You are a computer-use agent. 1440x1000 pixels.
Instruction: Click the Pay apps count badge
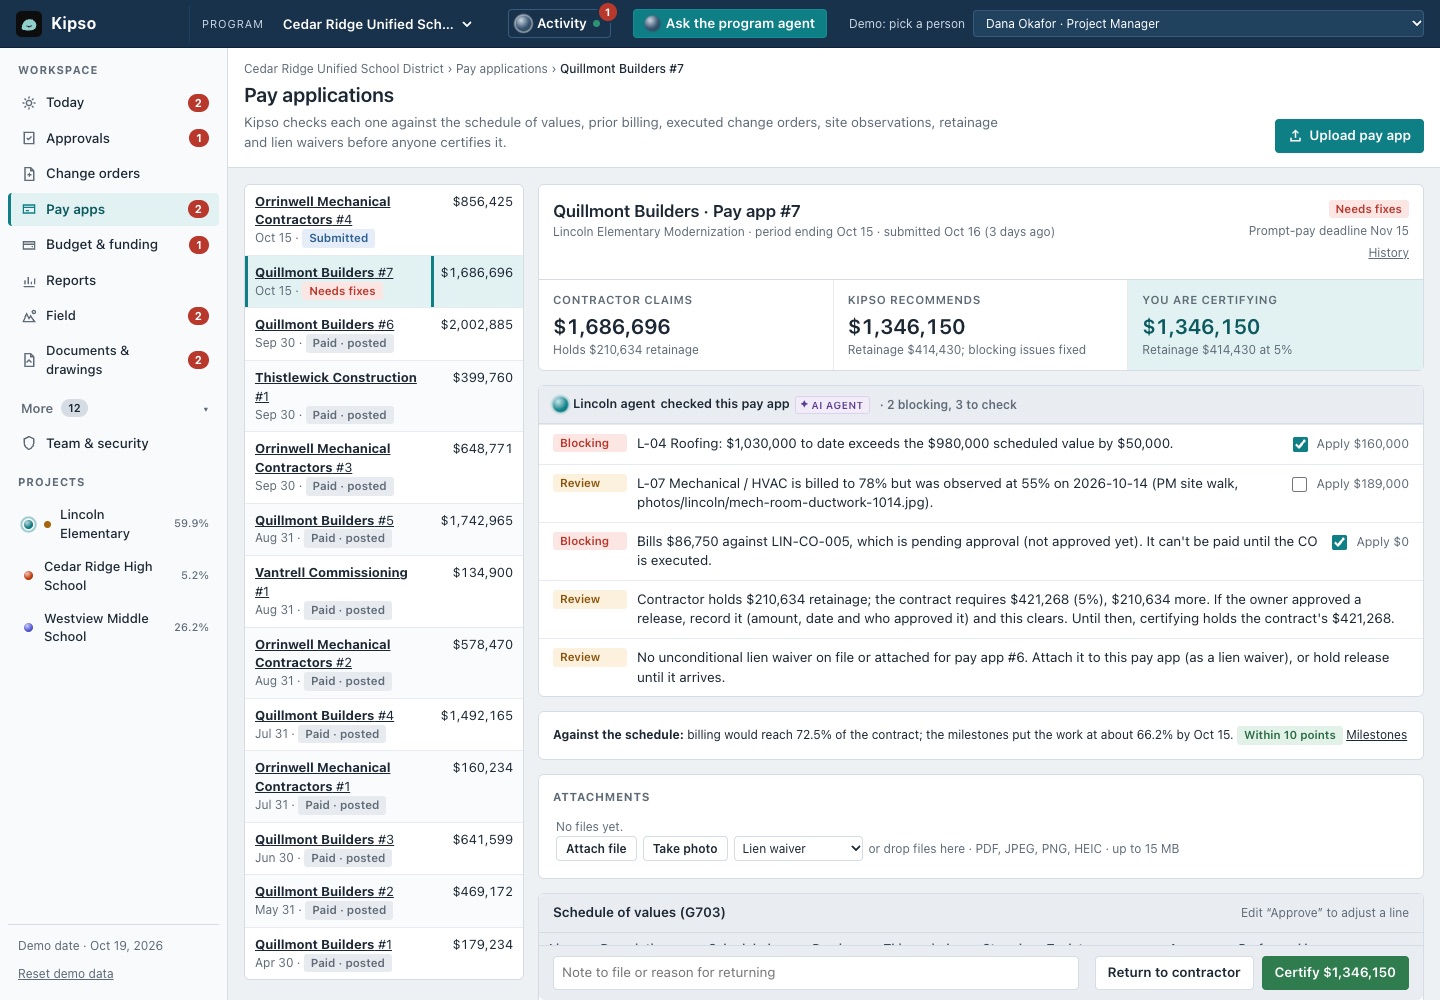[x=199, y=209]
